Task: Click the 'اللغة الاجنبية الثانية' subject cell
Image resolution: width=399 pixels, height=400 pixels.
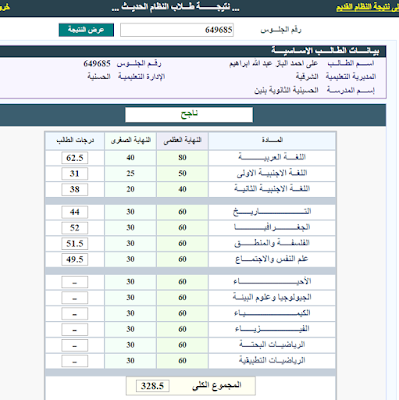Action: coord(272,189)
